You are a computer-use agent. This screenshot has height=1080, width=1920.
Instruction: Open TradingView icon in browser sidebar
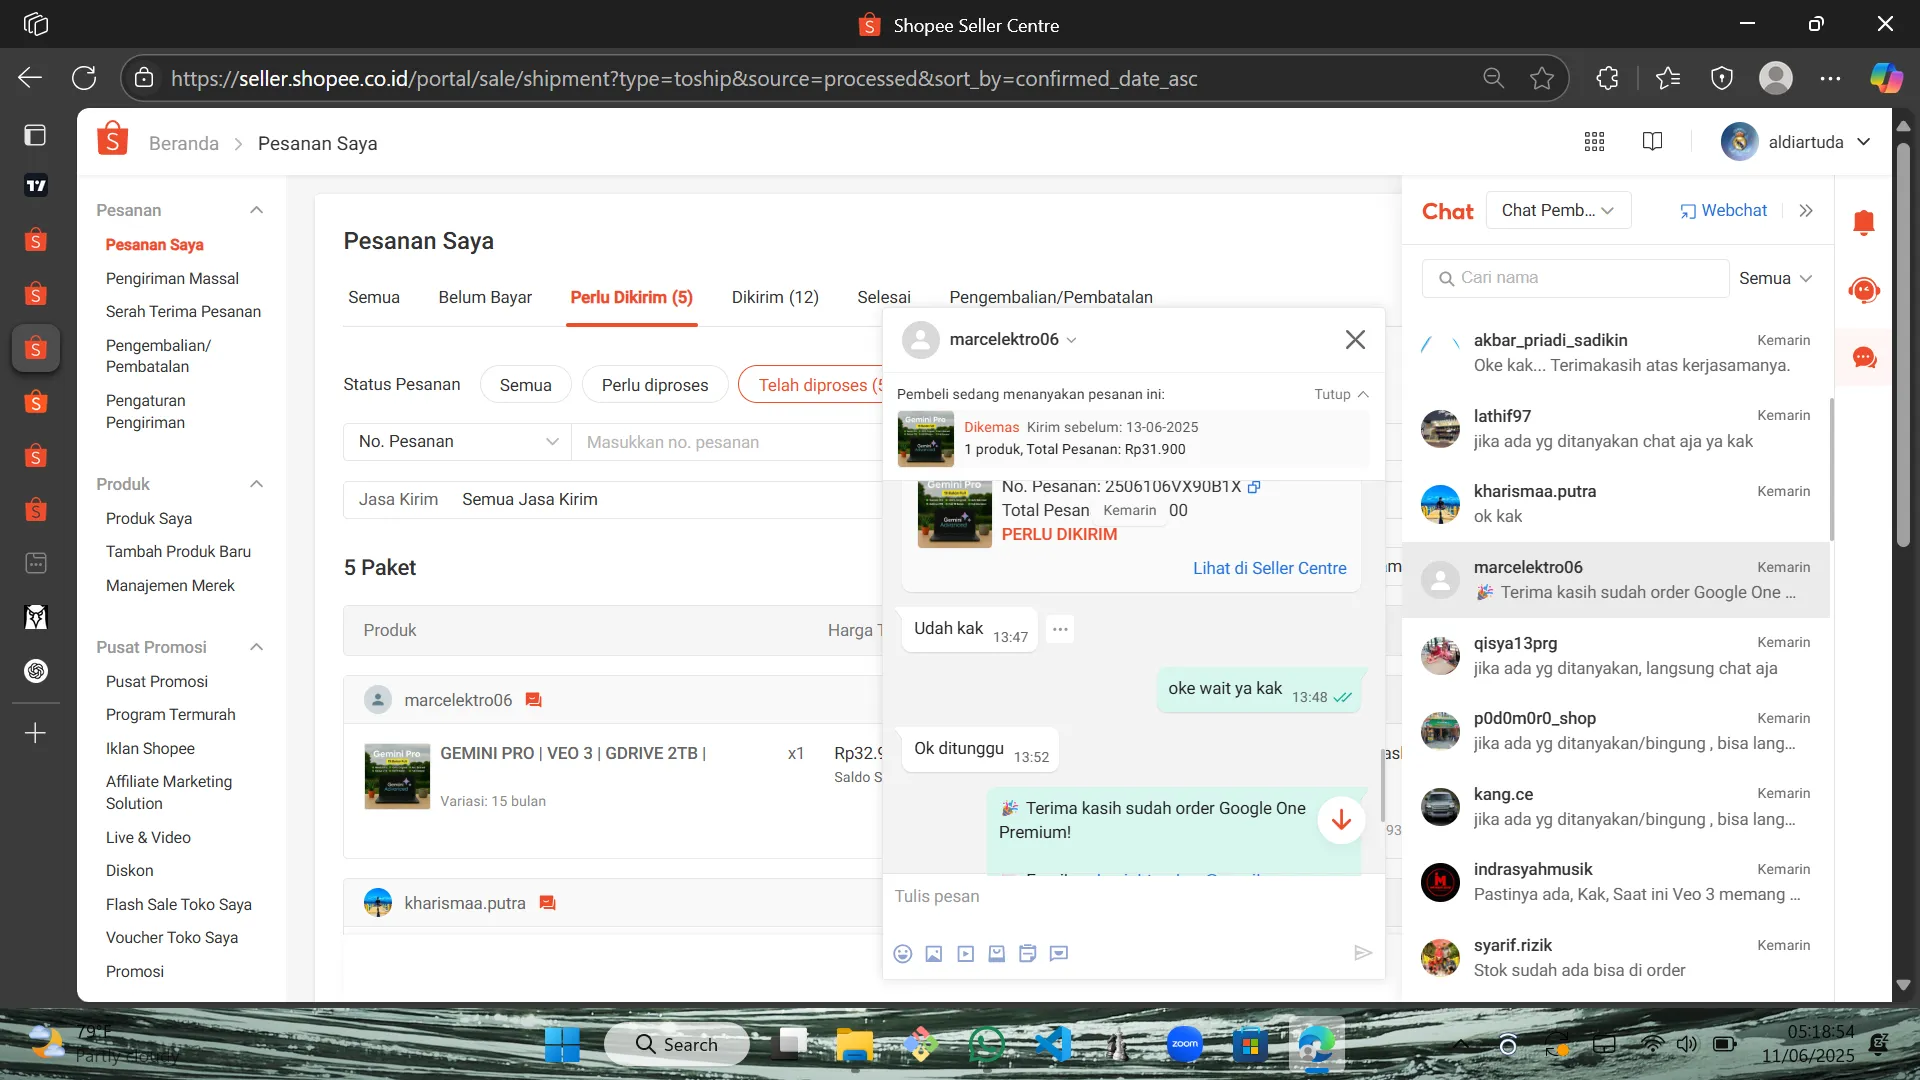click(36, 186)
